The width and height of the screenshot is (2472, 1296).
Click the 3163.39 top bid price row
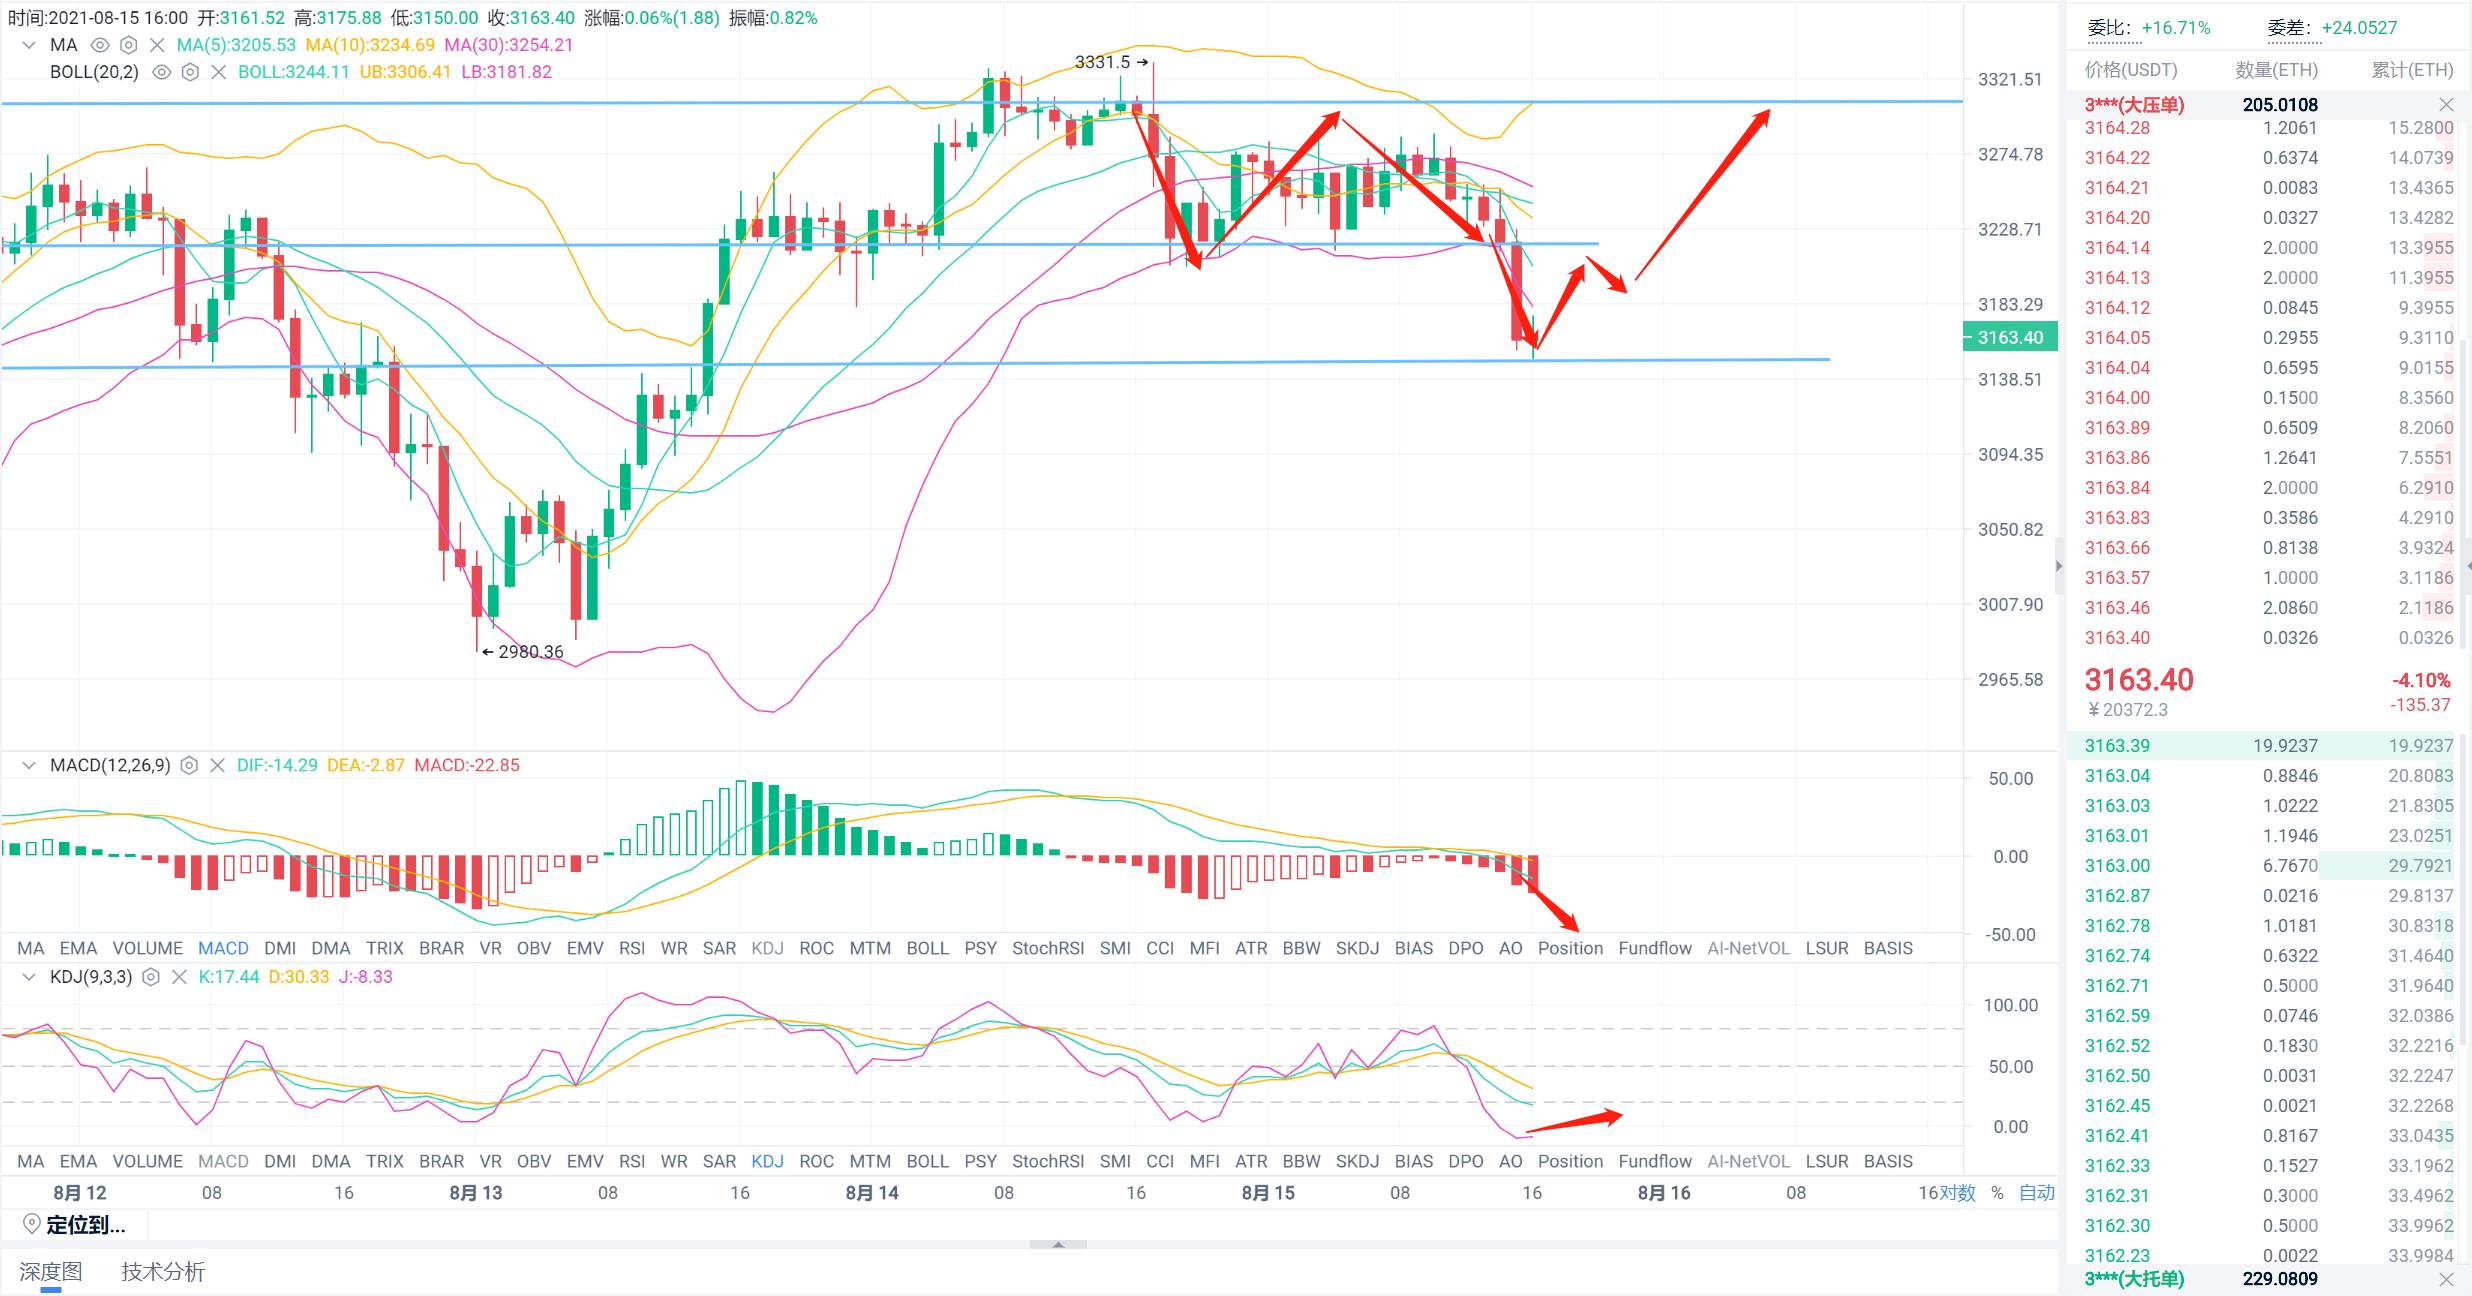(2117, 746)
